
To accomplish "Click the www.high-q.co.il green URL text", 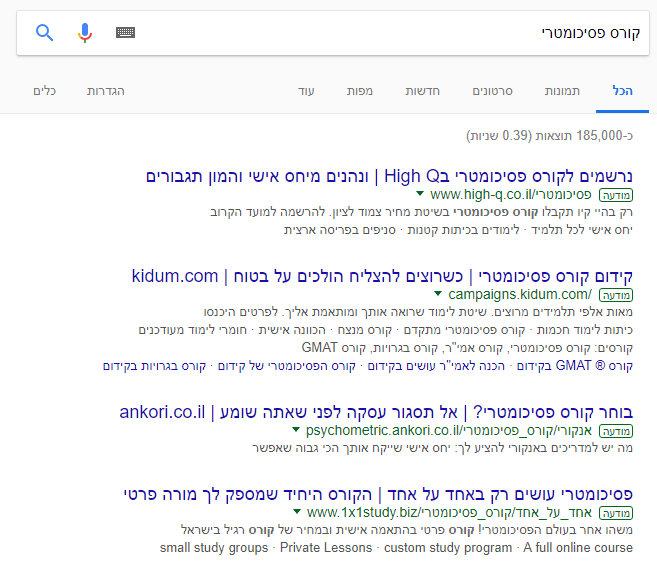I will [x=510, y=194].
